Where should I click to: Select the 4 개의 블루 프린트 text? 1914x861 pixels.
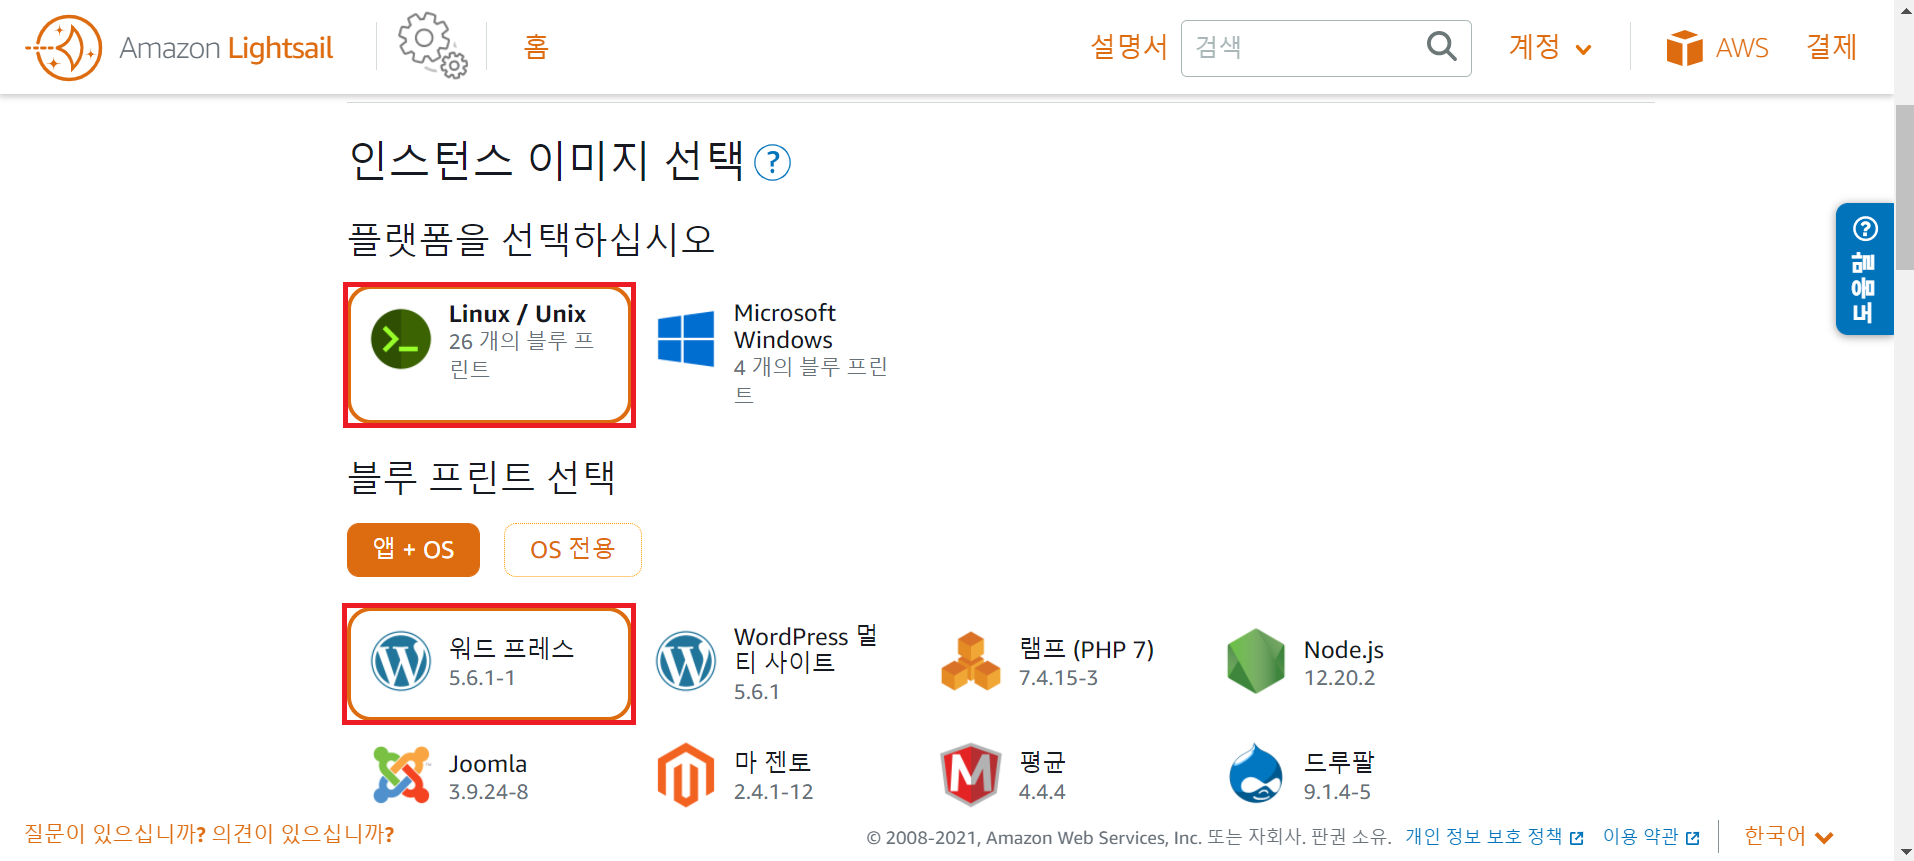click(810, 381)
